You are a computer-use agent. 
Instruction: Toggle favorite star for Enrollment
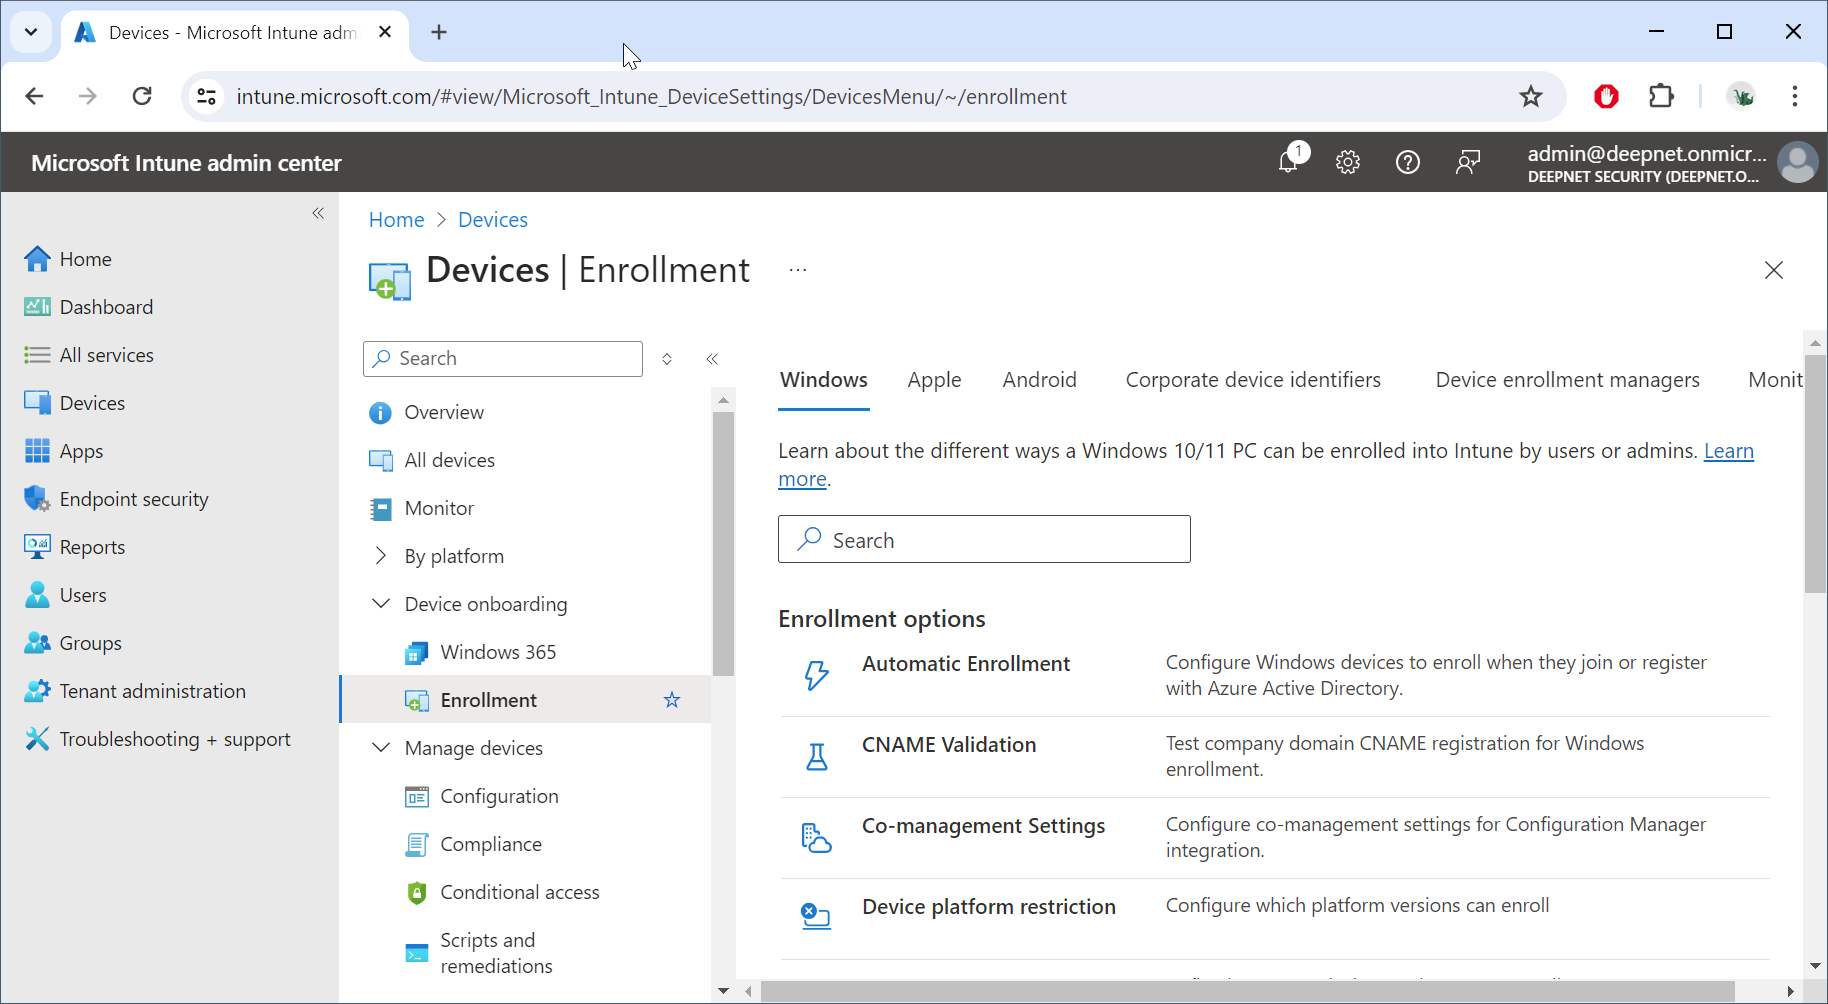coord(672,700)
